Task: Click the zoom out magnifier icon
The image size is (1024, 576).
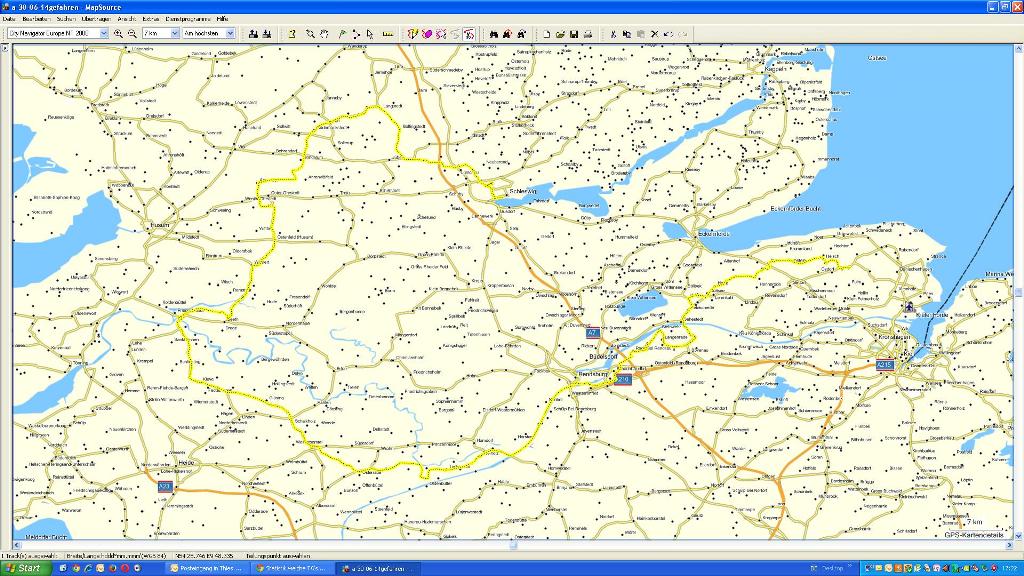Action: pos(132,33)
